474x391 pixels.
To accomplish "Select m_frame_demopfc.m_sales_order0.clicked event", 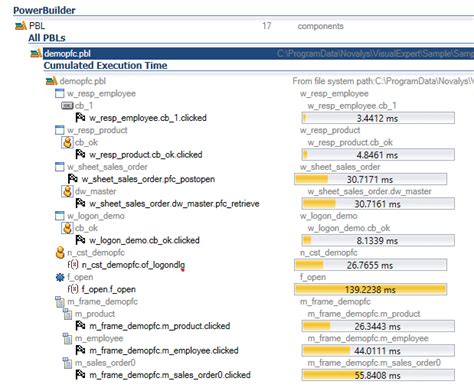I will coord(170,375).
